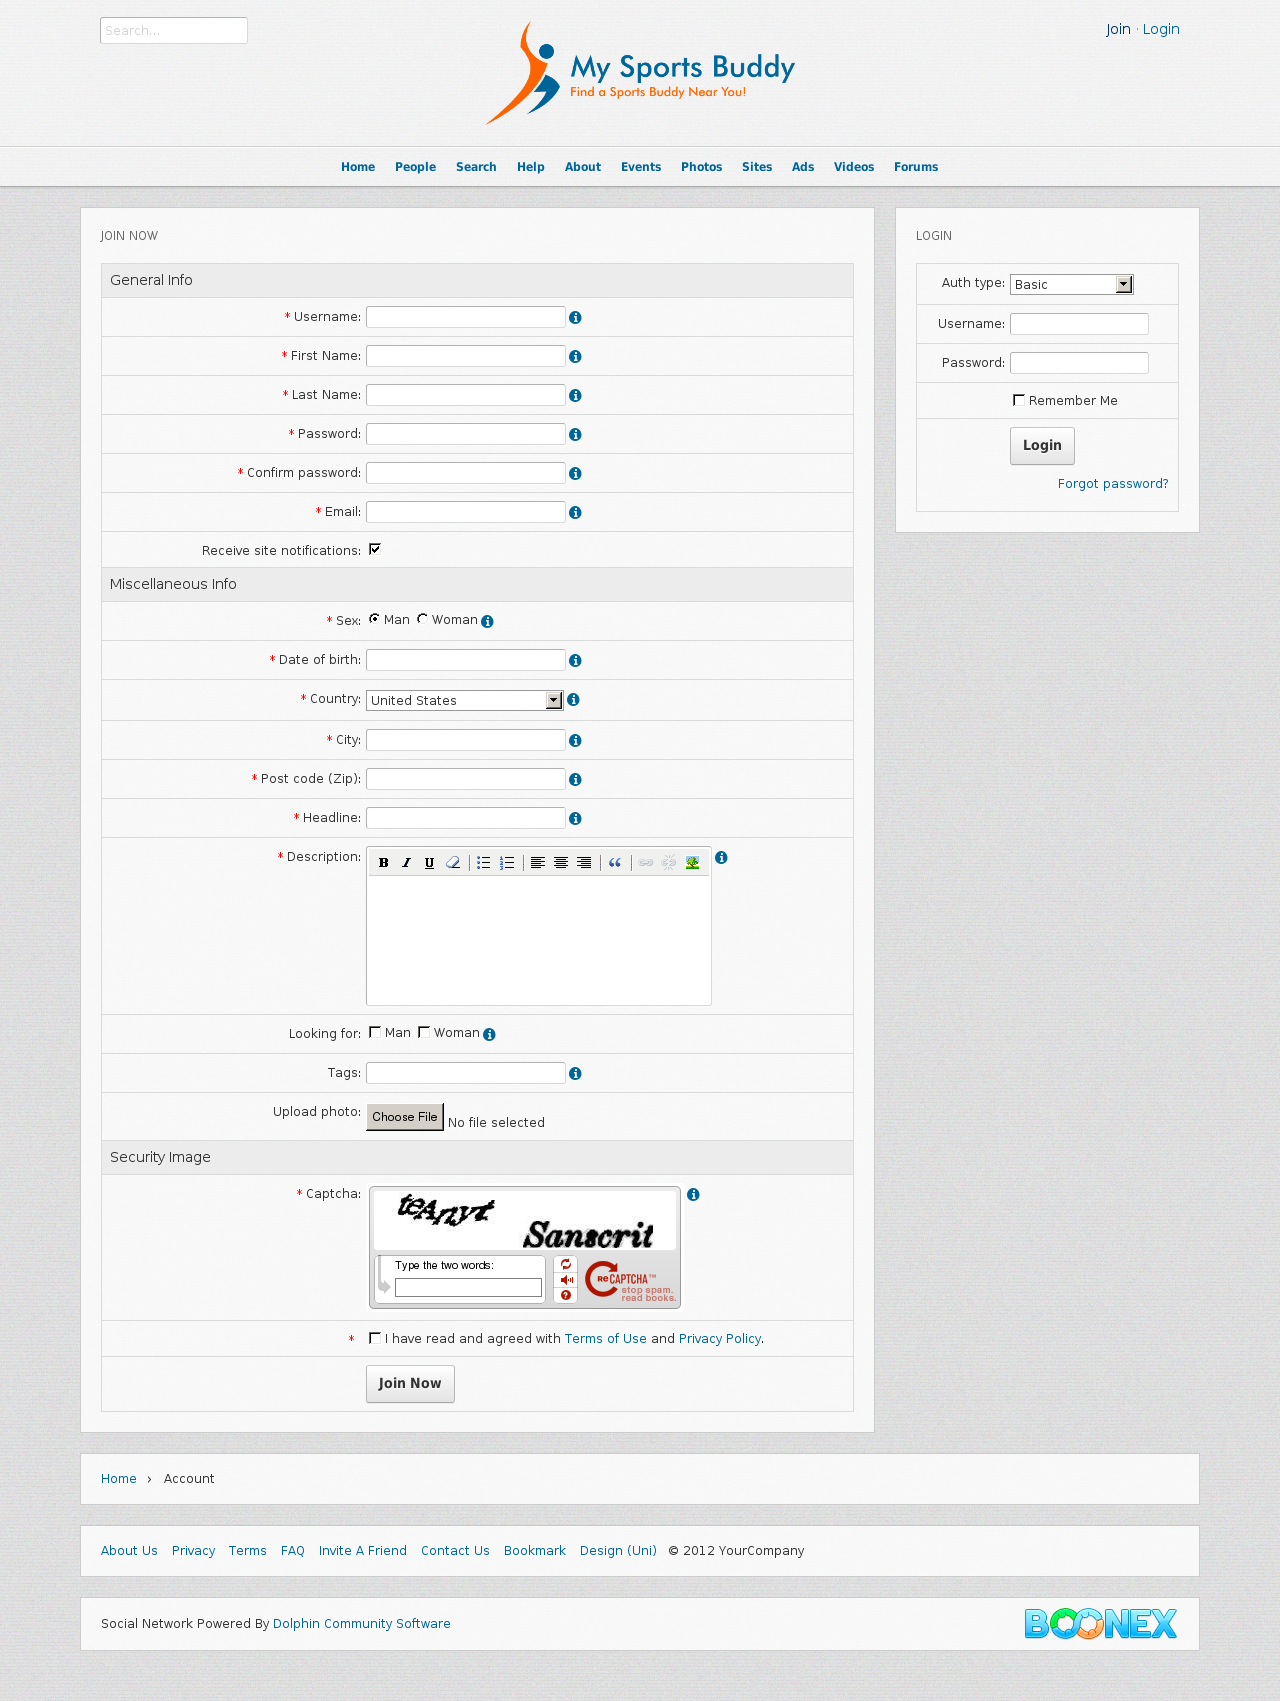Apply underline in the Description editor
Screen dimensions: 1280x1701
(429, 863)
